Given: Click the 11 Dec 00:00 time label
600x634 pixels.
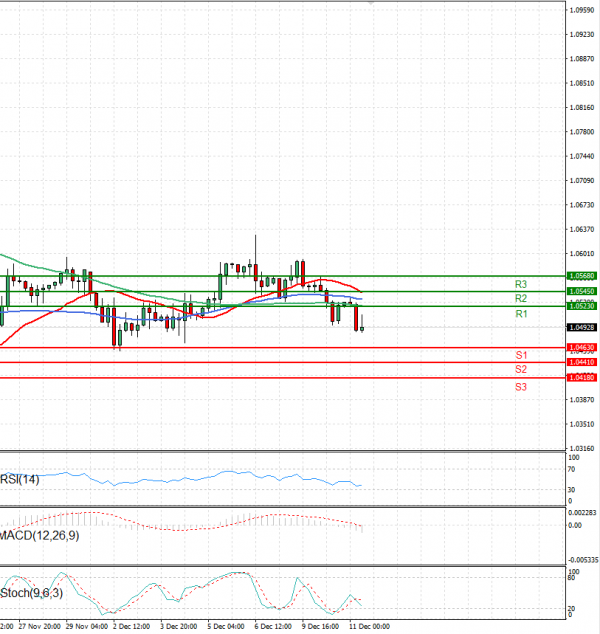Looking at the screenshot, I should [x=370, y=626].
